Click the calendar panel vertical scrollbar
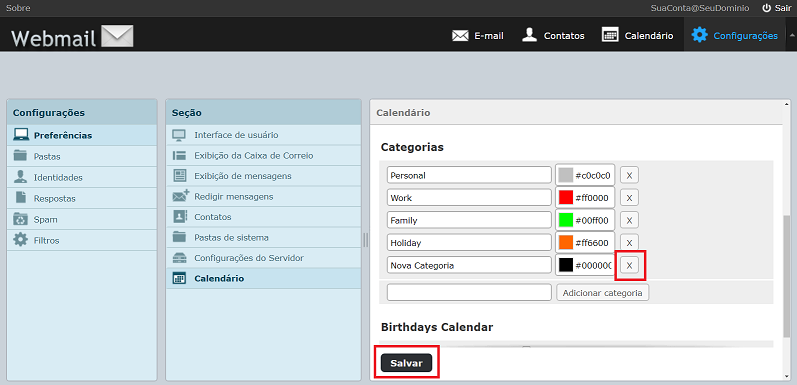This screenshot has height=385, width=797. 787,276
